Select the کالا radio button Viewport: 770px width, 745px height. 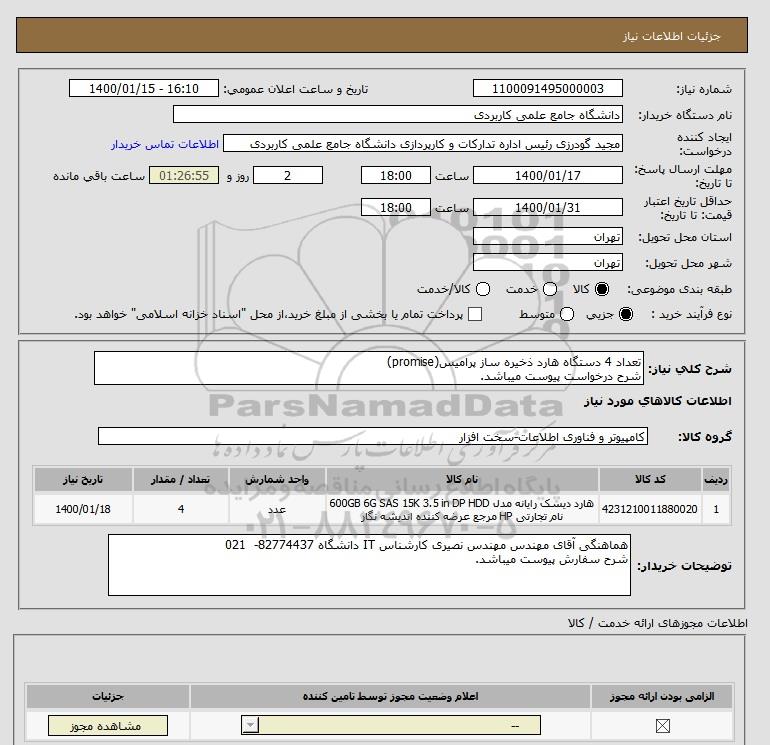pos(601,289)
